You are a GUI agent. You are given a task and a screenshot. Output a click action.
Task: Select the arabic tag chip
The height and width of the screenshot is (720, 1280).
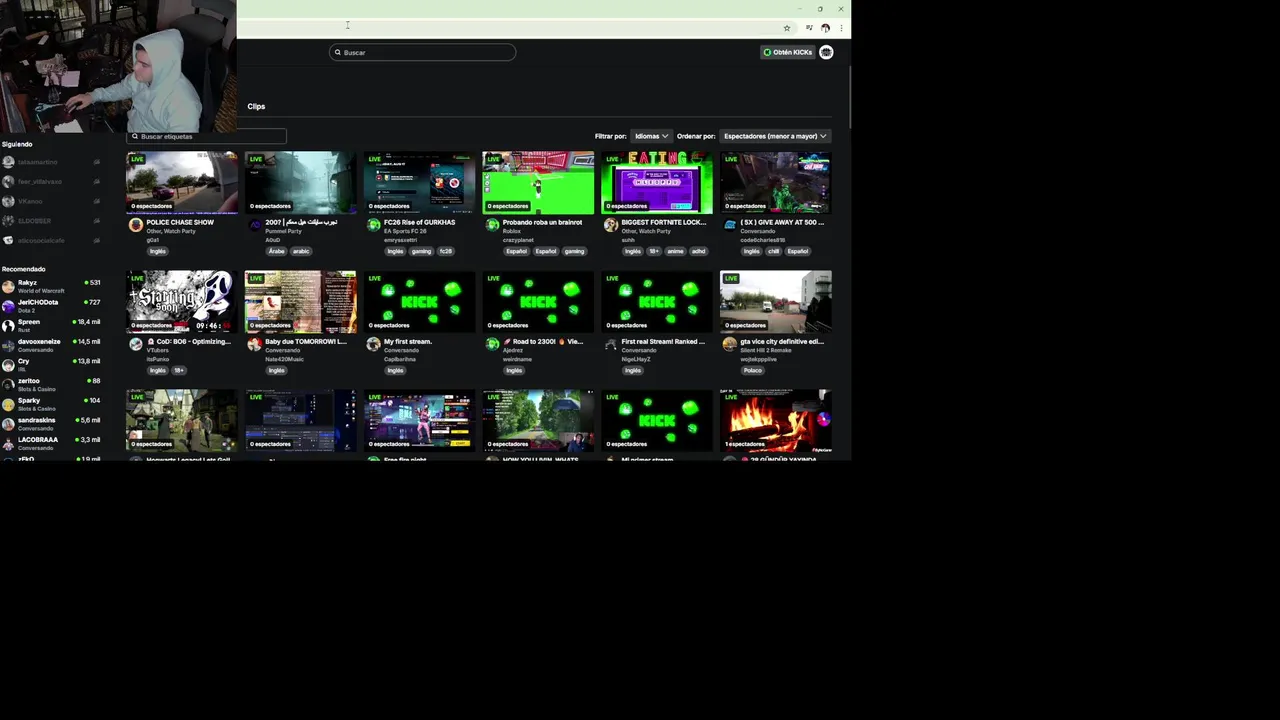coord(302,251)
